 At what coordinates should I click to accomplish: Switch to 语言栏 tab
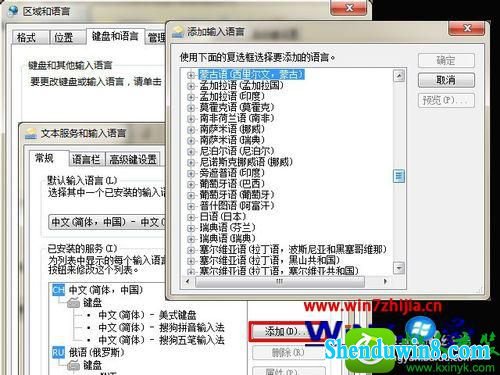coord(86,159)
